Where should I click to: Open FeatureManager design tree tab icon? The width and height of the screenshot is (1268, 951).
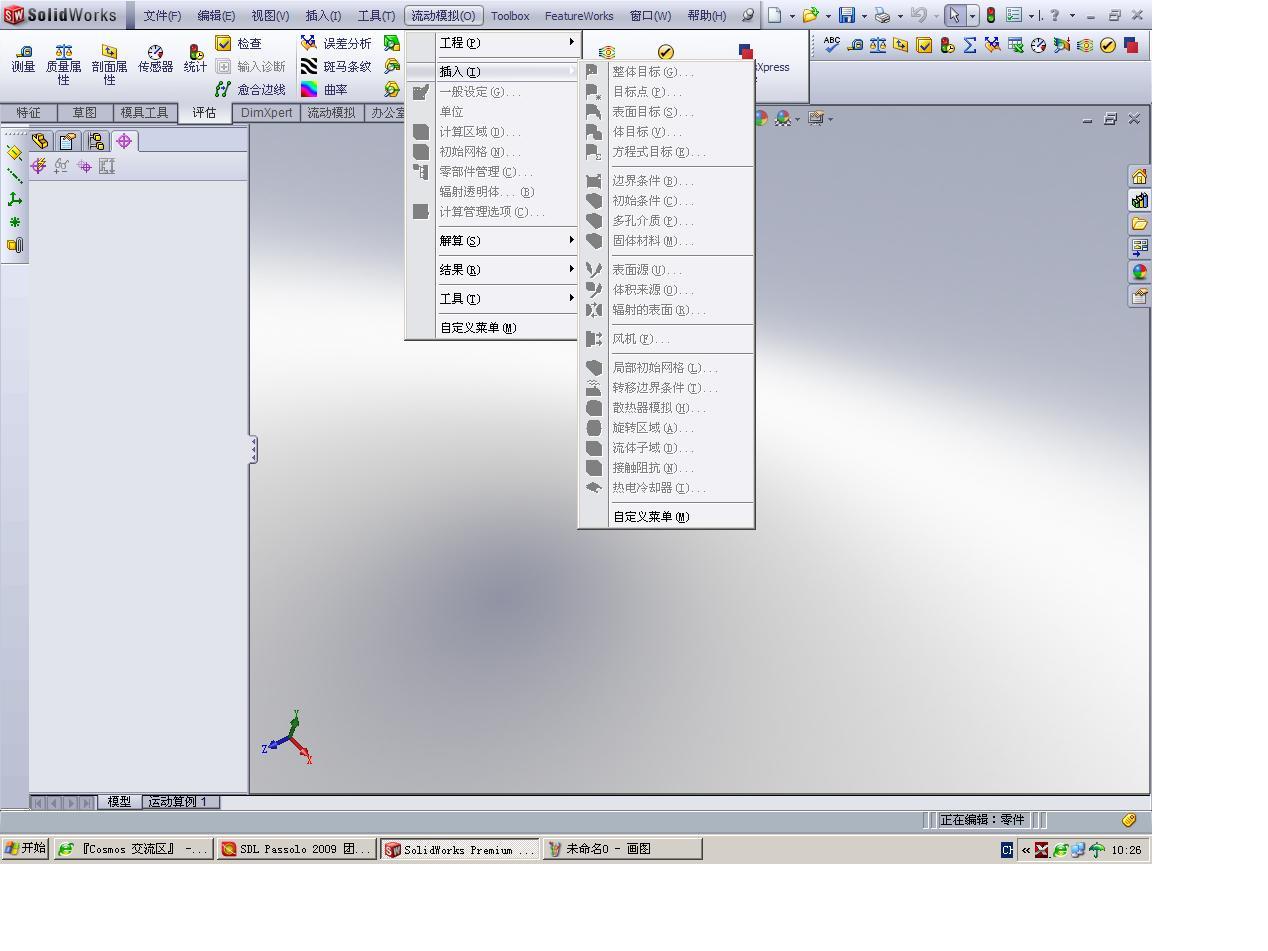point(40,141)
